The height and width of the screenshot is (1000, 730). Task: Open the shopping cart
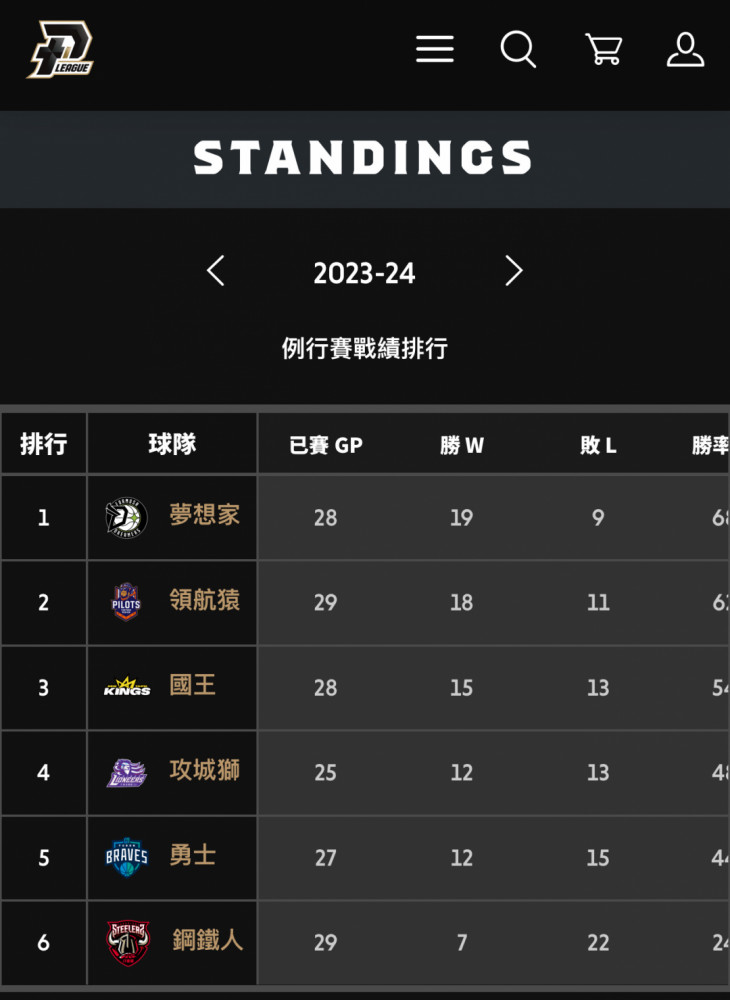click(603, 49)
